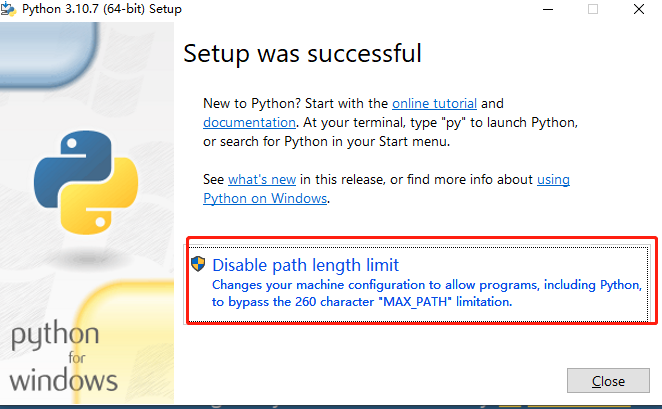The height and width of the screenshot is (409, 662).
Task: Select Disable path length limit option
Action: pyautogui.click(x=305, y=265)
